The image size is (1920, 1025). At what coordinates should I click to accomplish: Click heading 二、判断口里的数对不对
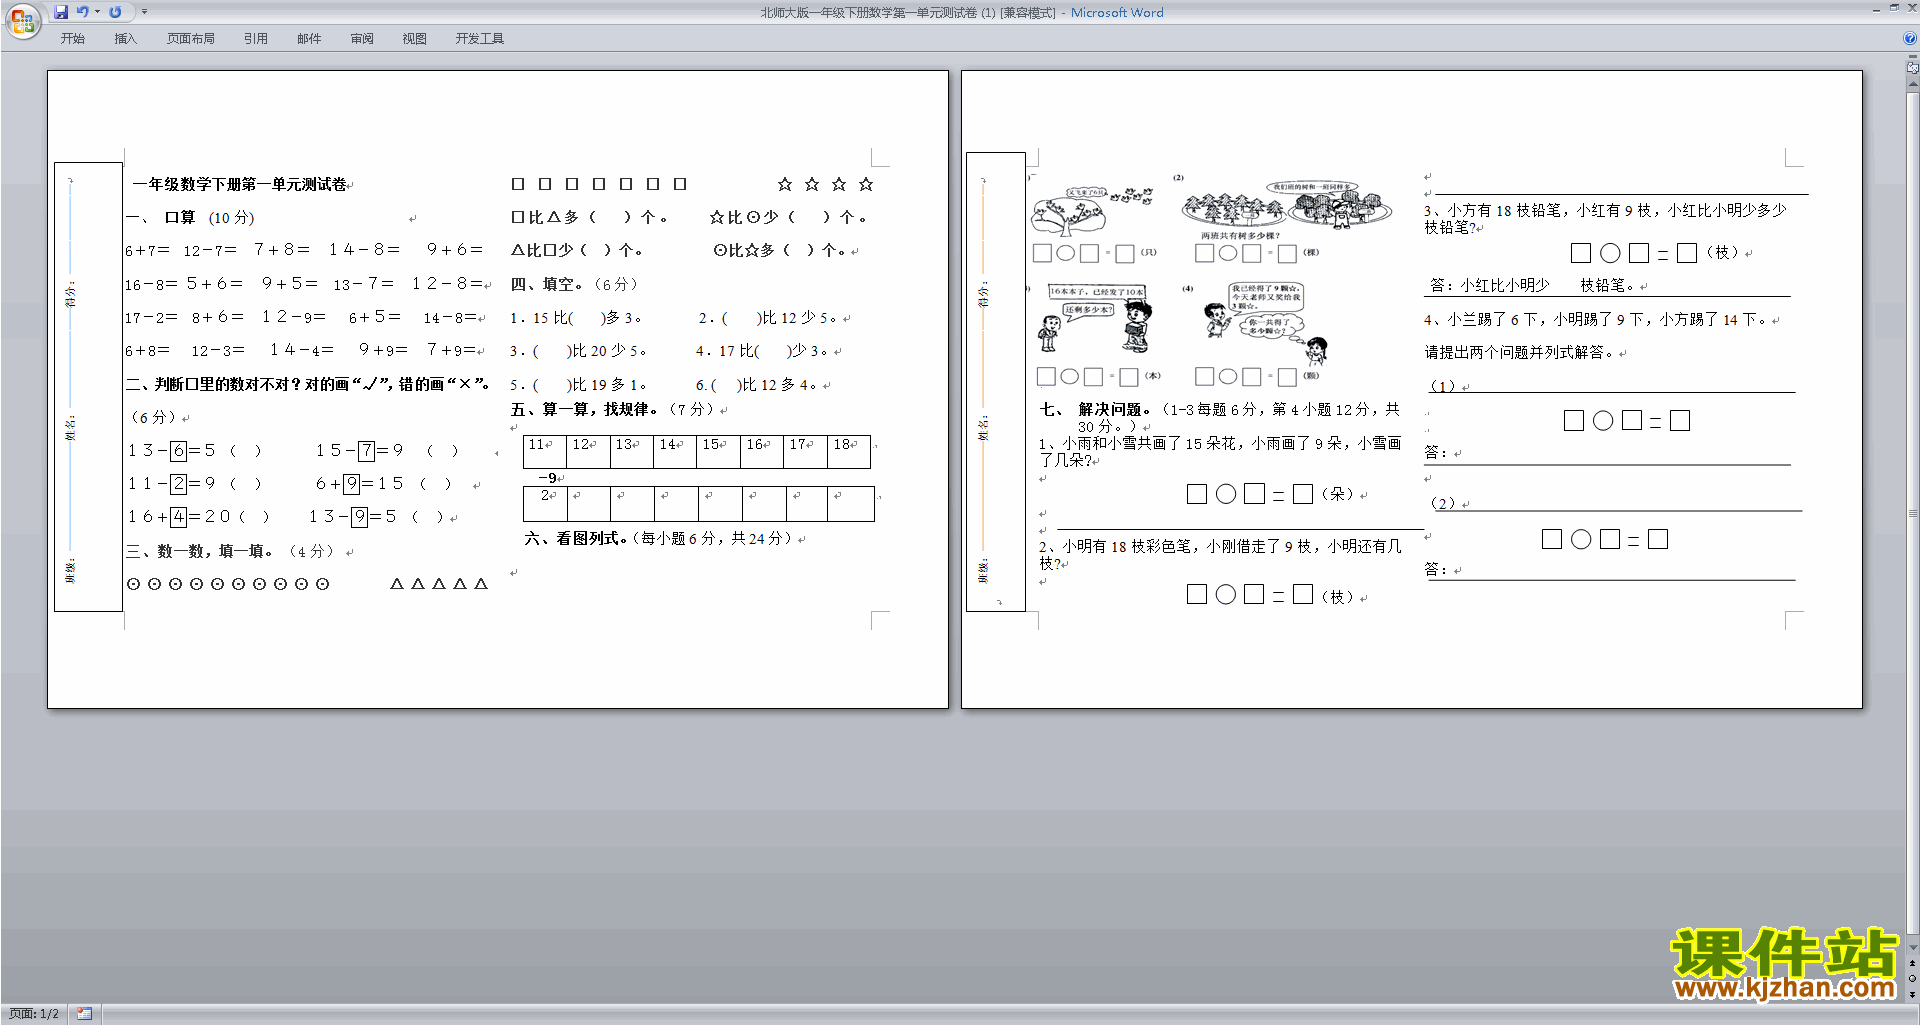click(x=307, y=384)
